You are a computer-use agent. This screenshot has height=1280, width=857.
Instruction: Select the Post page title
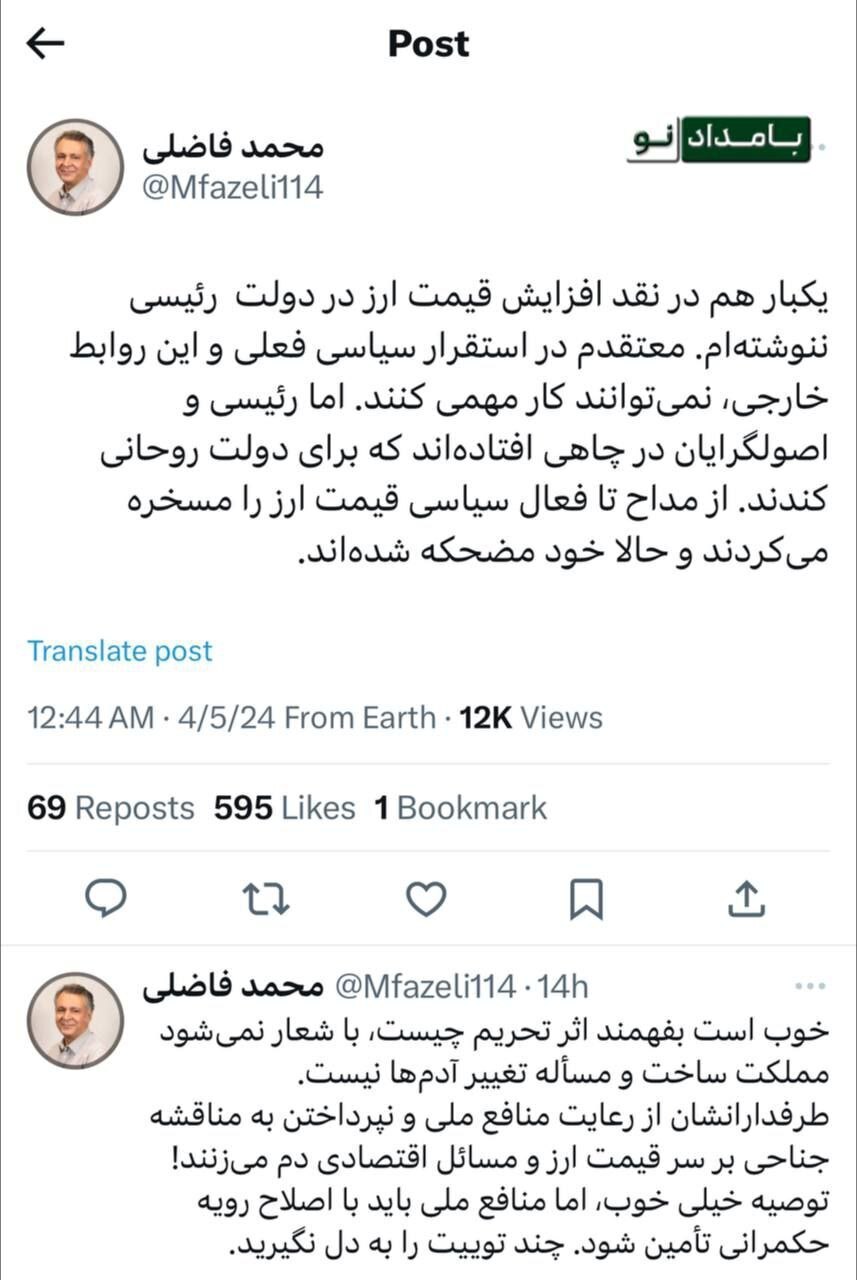coord(427,43)
